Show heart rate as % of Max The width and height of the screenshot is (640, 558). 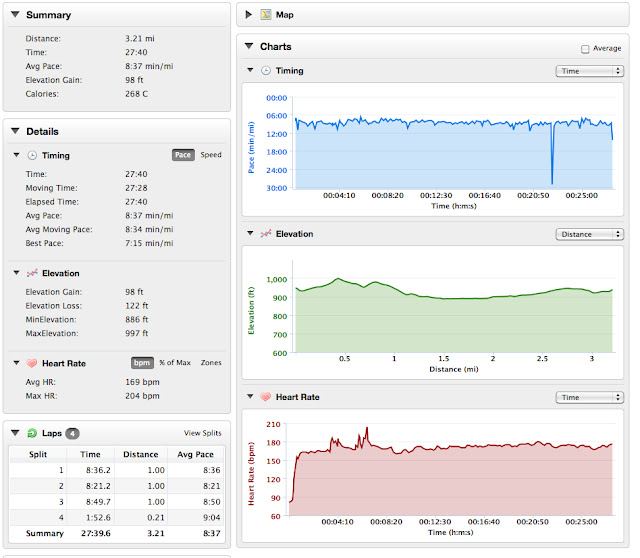tap(175, 362)
